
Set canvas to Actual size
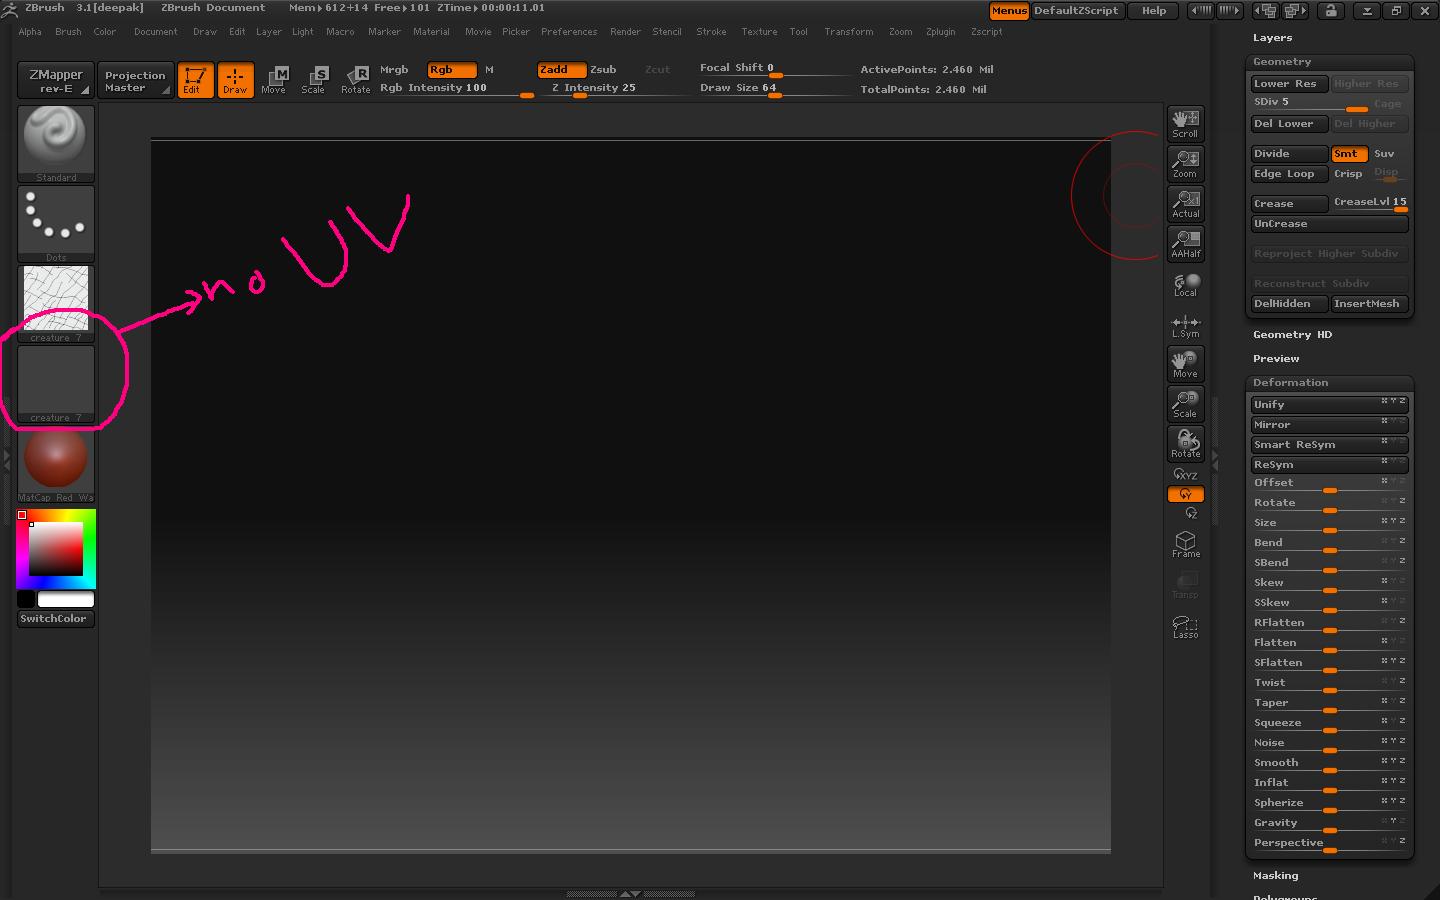[1185, 204]
